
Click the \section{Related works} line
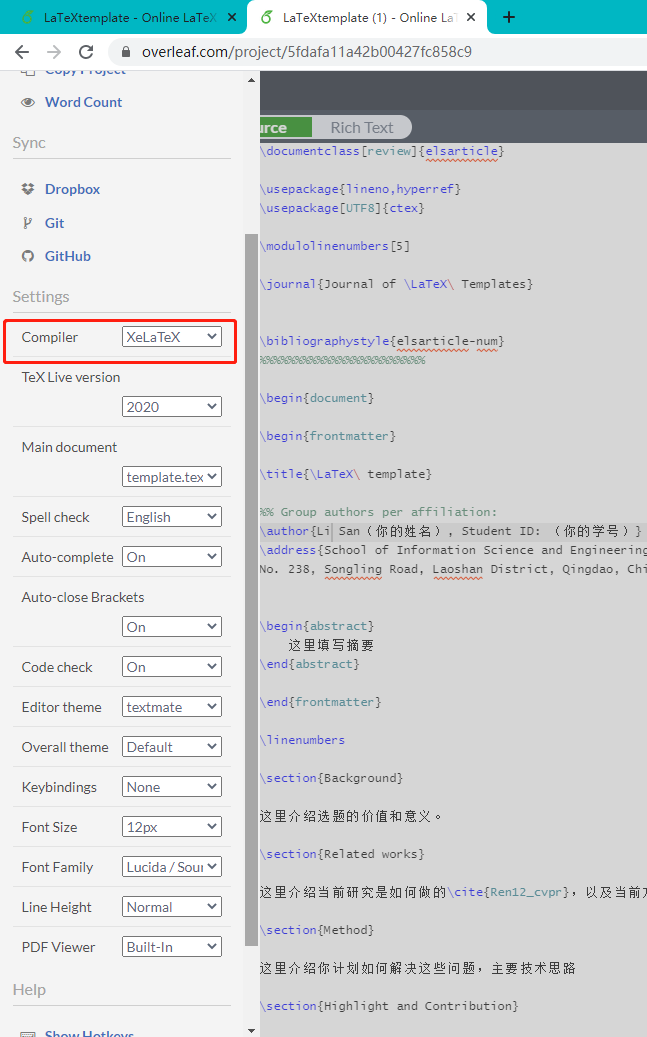tap(342, 854)
